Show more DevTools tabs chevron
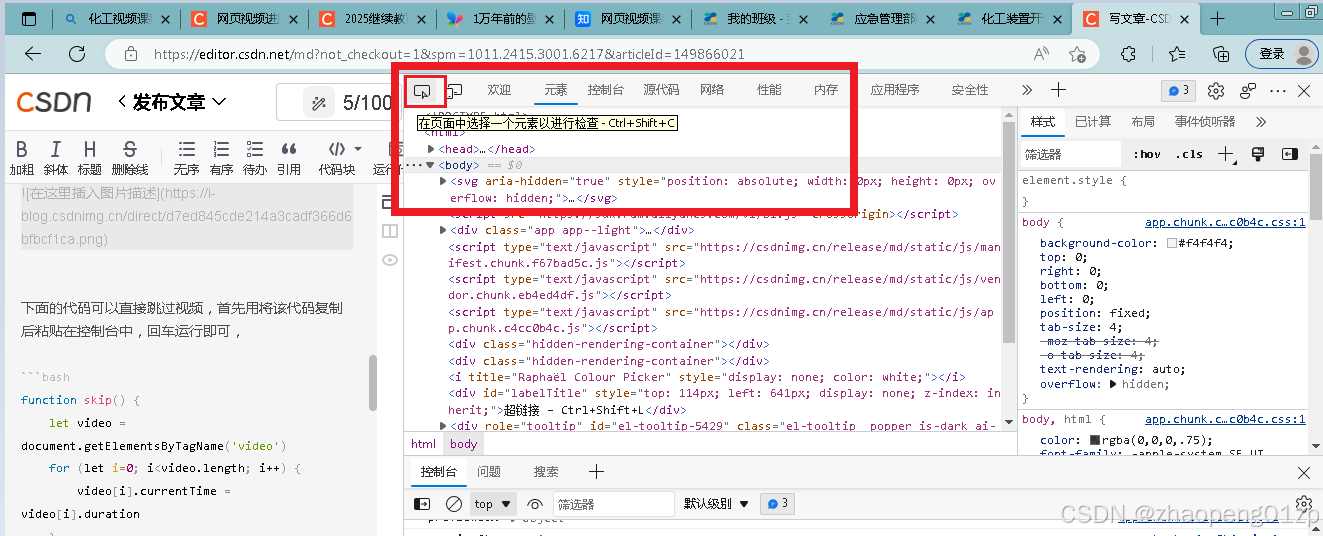Screen dimensions: 1323x536 point(1027,91)
